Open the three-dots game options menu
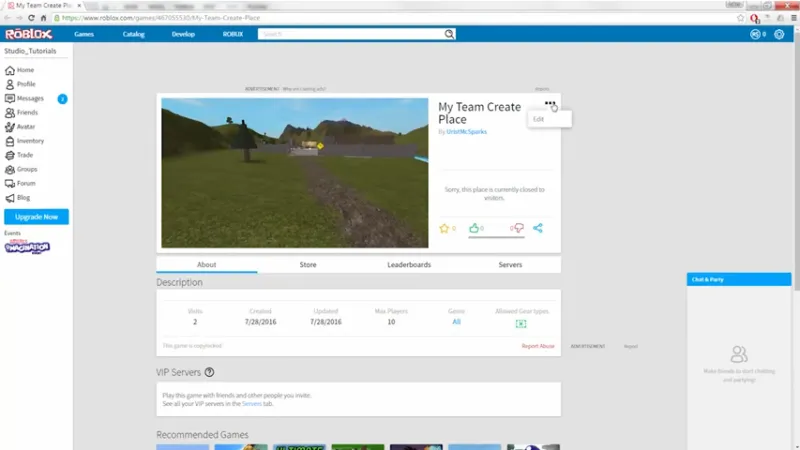Screen dimensions: 800x450 (550, 103)
